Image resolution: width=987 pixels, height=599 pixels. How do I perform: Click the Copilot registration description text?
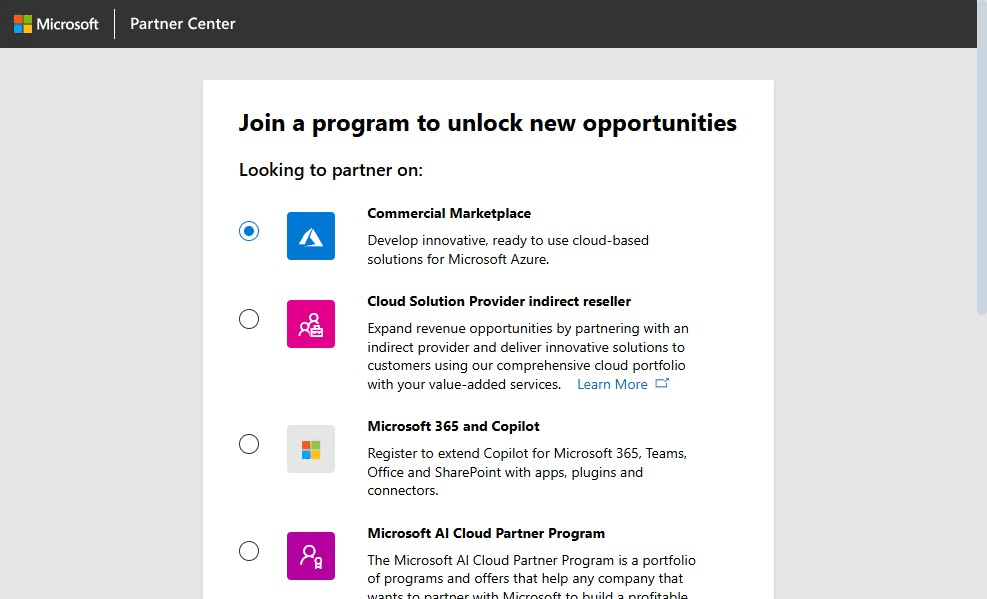(x=527, y=472)
